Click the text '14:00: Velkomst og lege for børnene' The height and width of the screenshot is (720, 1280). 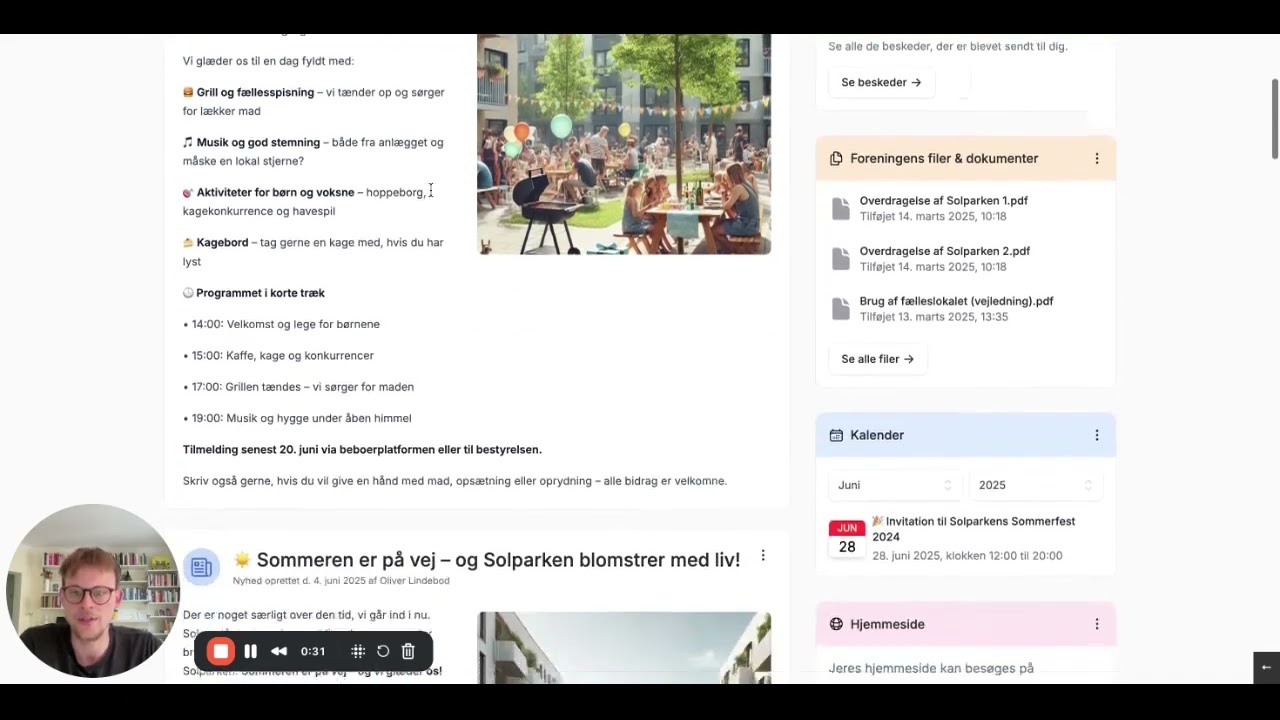285,324
